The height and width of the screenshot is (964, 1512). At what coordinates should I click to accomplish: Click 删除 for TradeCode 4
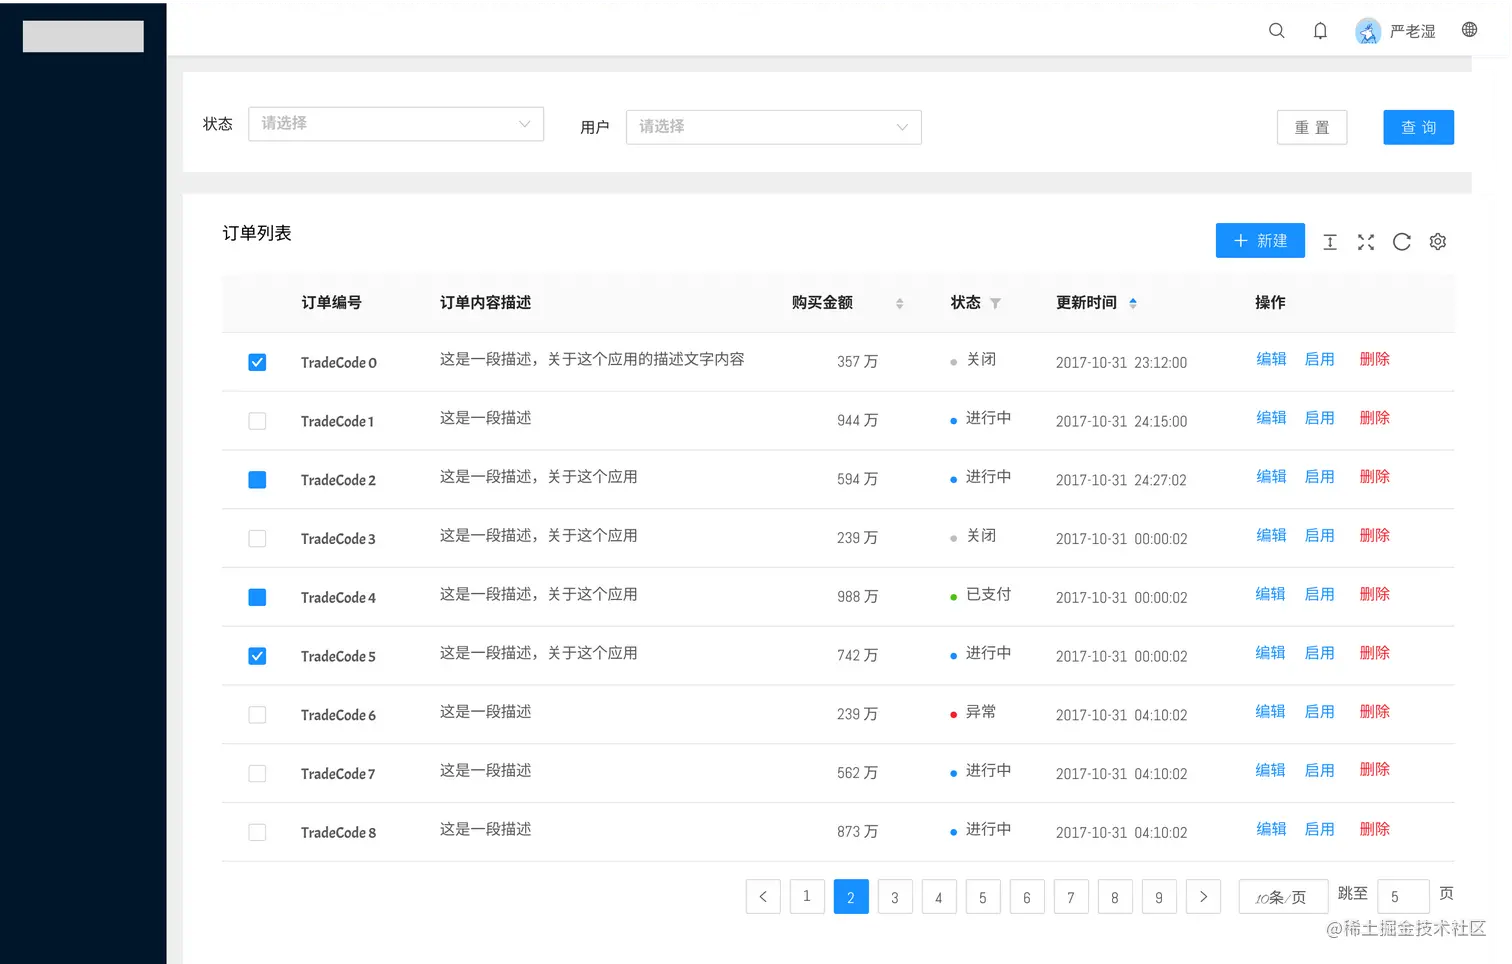coord(1374,594)
